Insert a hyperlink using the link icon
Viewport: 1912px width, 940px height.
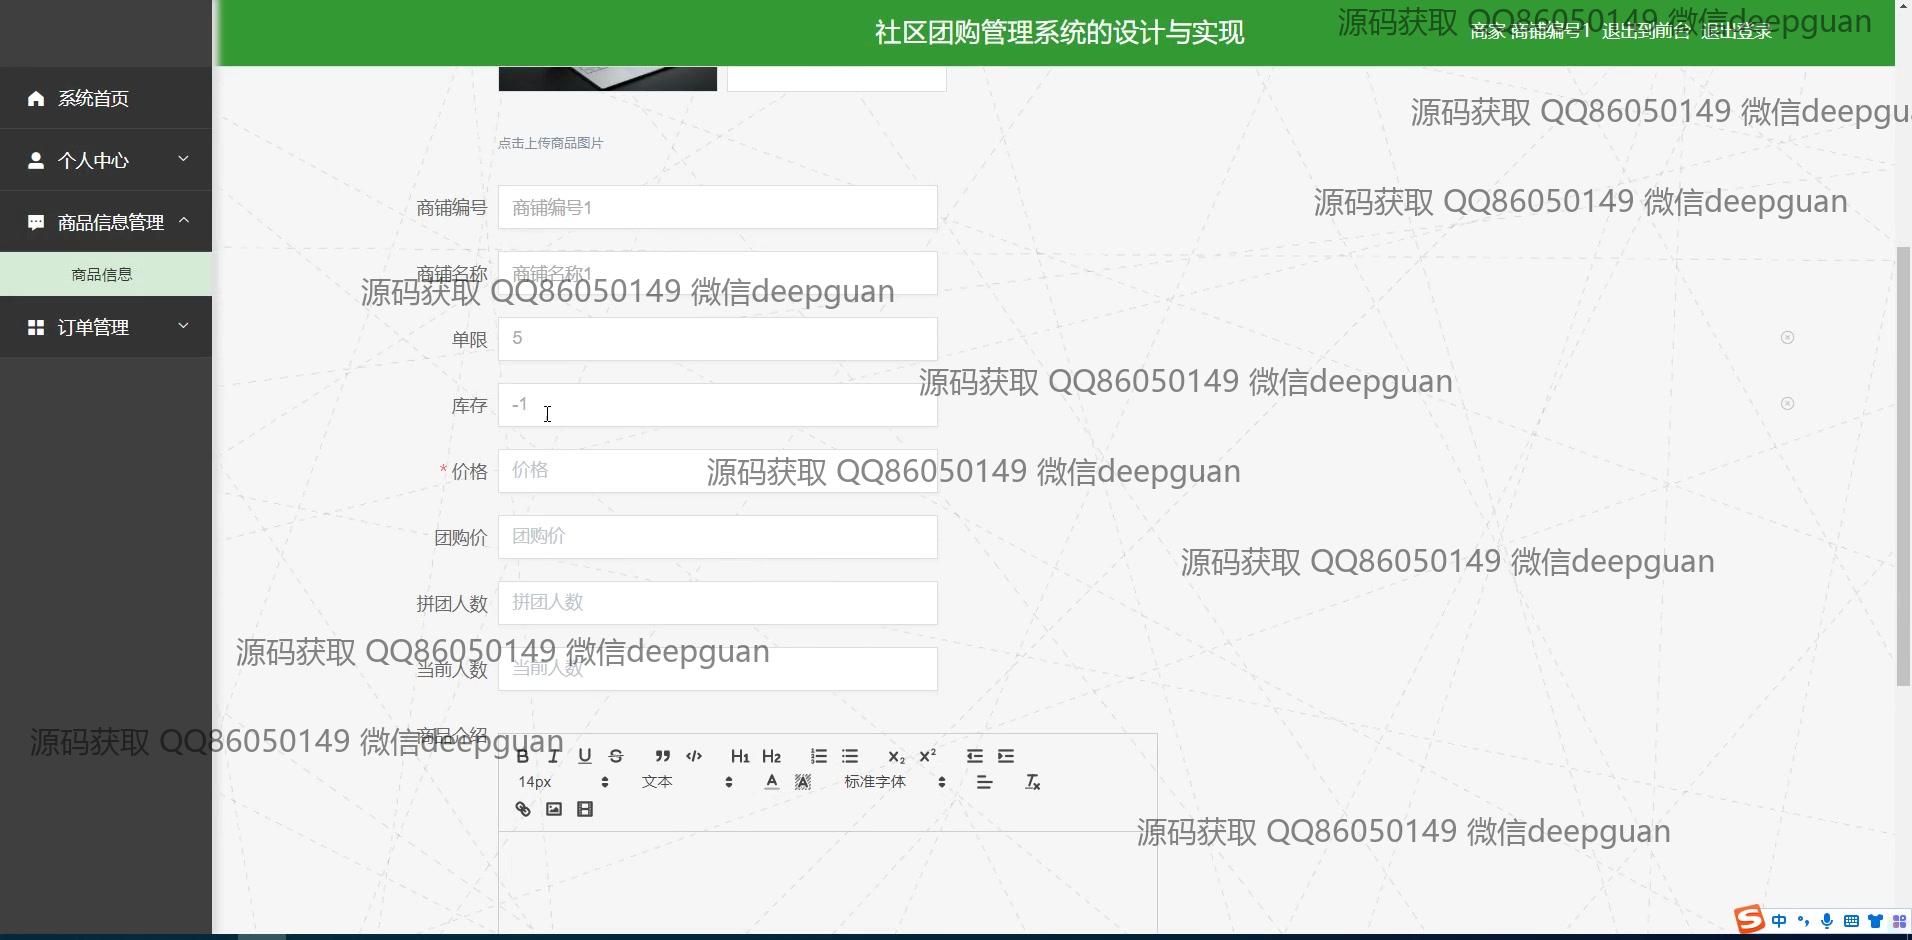tap(523, 809)
